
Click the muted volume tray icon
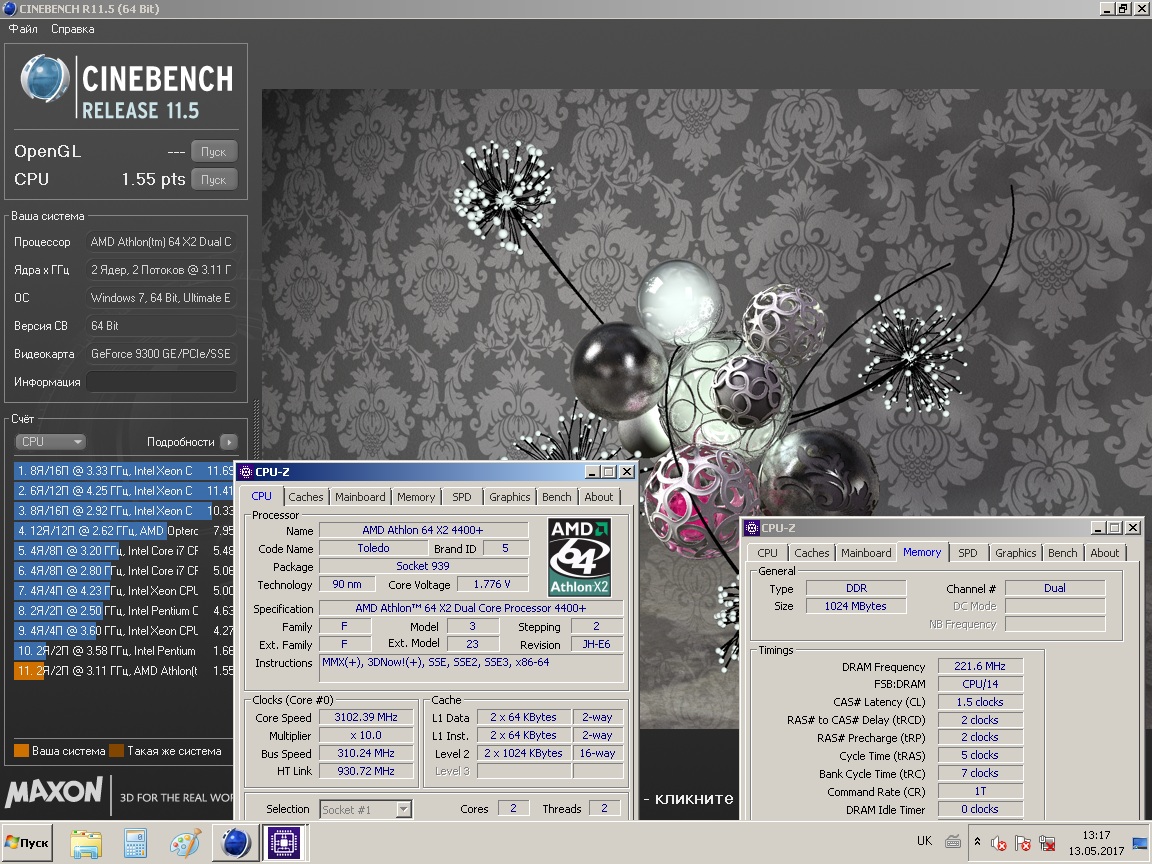999,843
